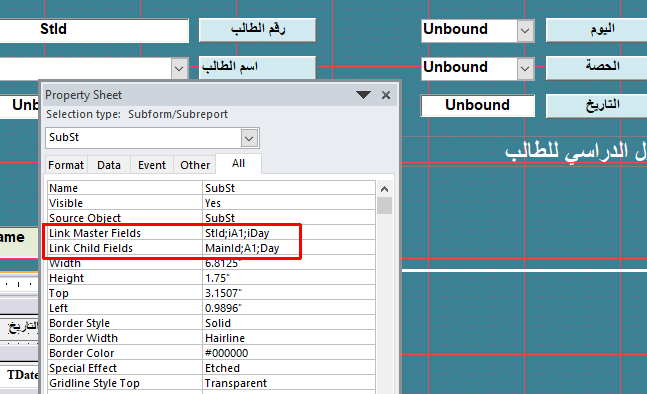Select the التاريخ label on the right
The height and width of the screenshot is (394, 647).
pos(596,106)
